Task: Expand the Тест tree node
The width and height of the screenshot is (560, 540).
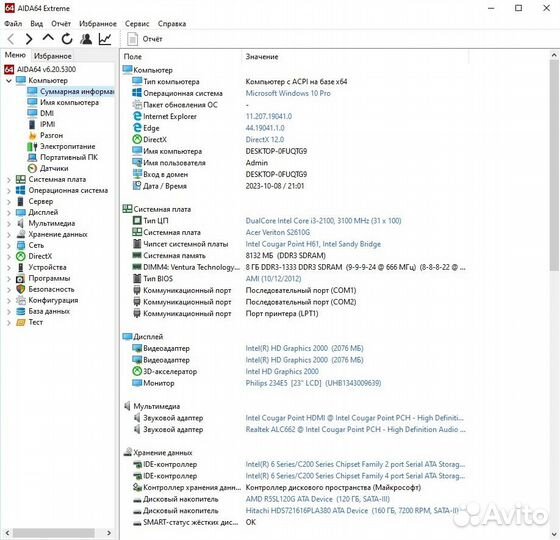Action: pos(9,322)
